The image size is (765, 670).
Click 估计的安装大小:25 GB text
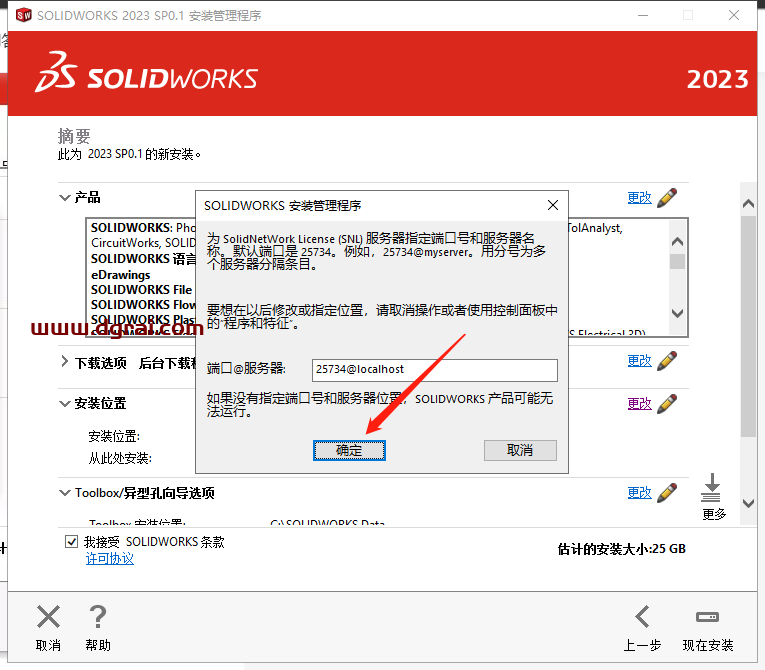622,549
